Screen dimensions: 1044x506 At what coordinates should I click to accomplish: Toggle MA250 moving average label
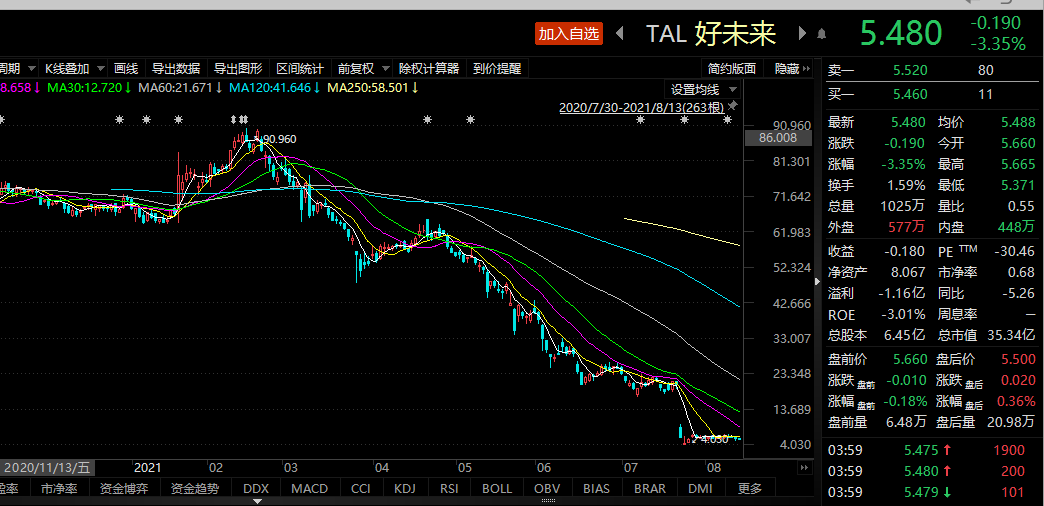click(x=368, y=88)
